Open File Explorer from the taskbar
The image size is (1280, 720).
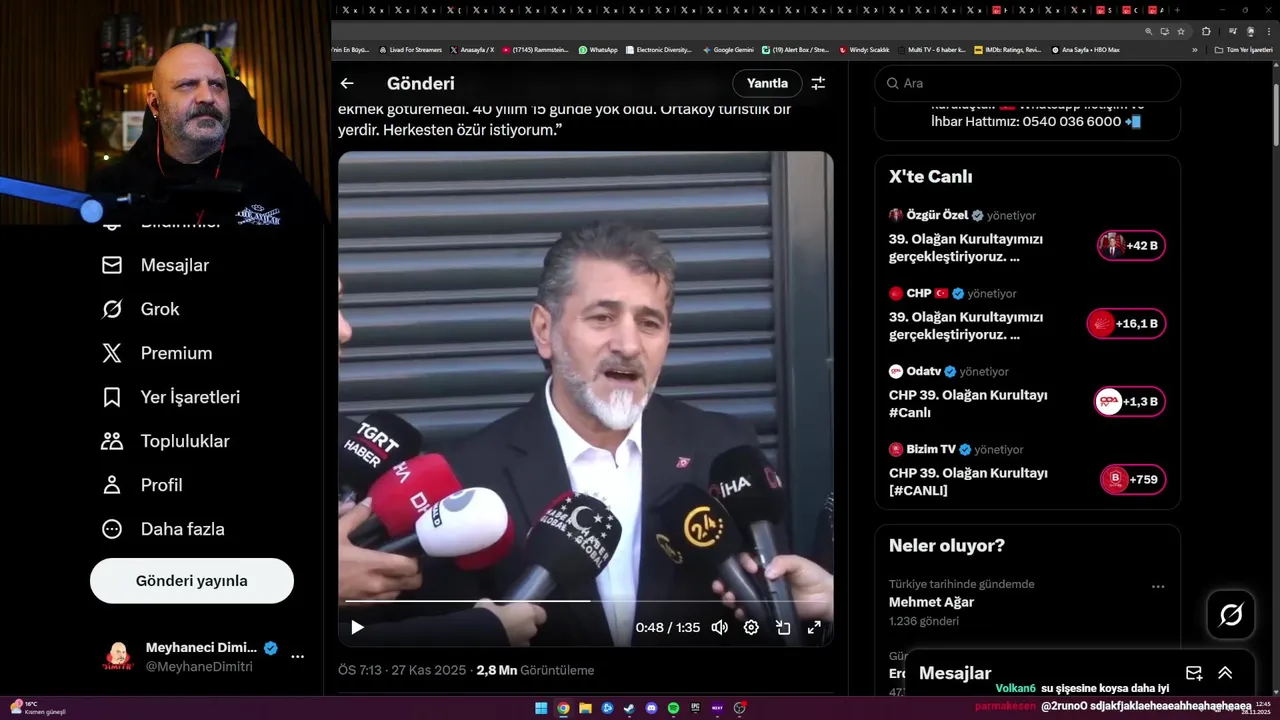click(x=585, y=708)
